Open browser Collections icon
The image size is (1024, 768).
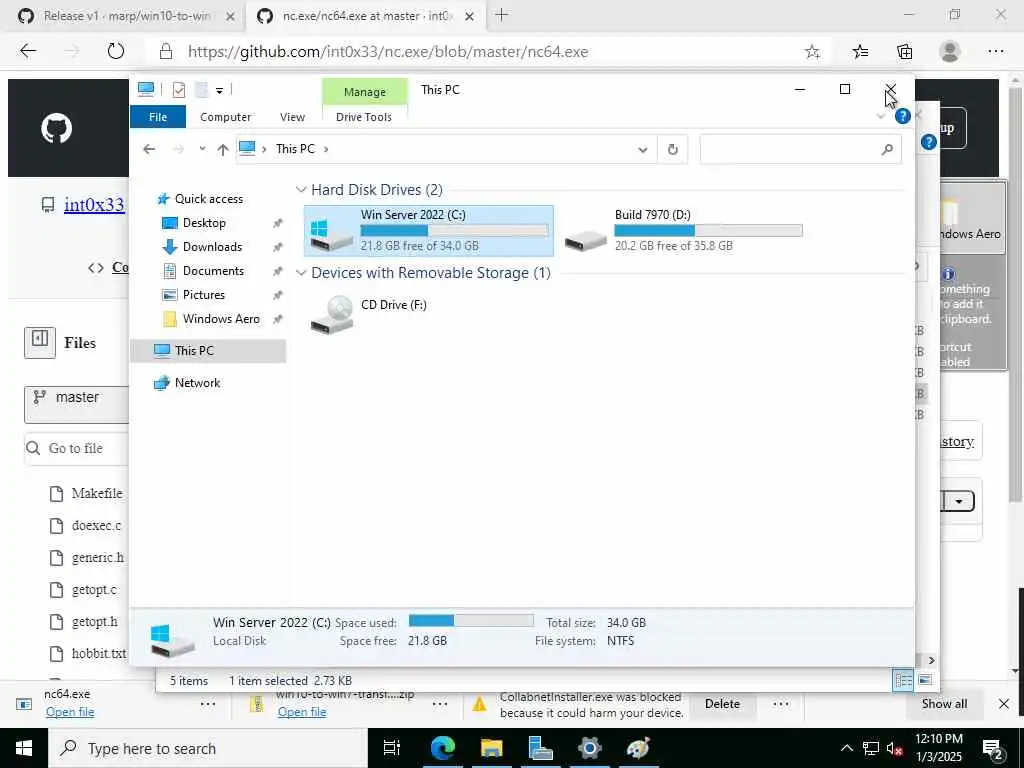pos(904,52)
